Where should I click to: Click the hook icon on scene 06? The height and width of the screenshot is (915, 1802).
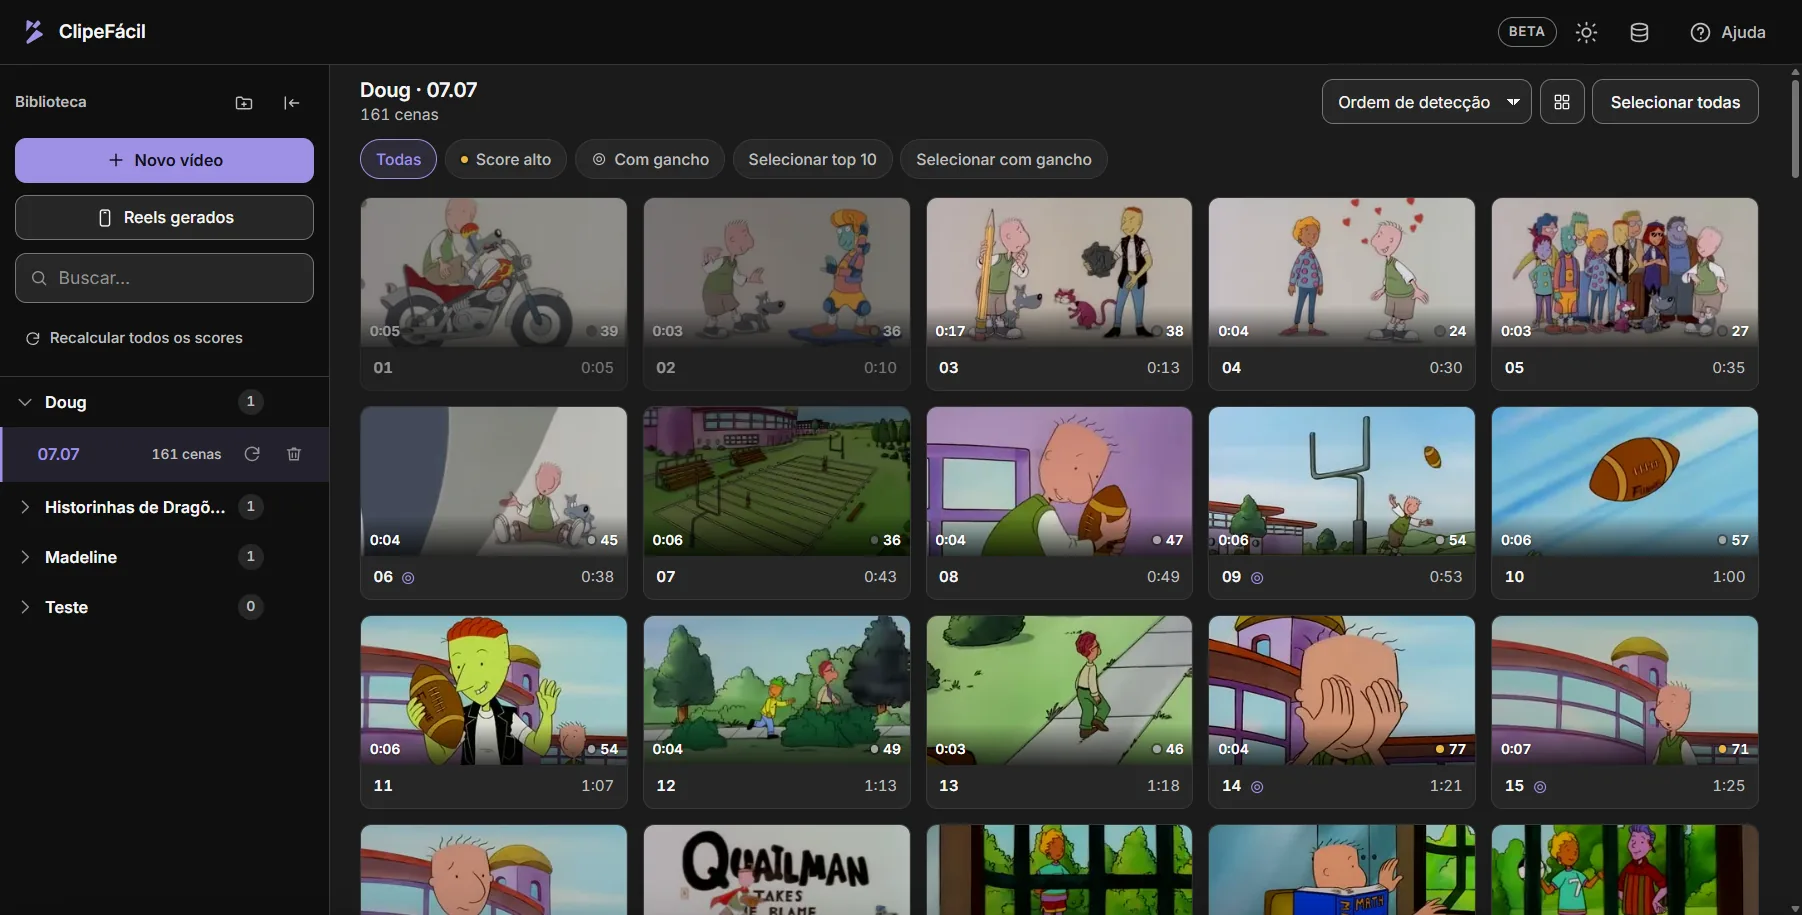pyautogui.click(x=408, y=578)
